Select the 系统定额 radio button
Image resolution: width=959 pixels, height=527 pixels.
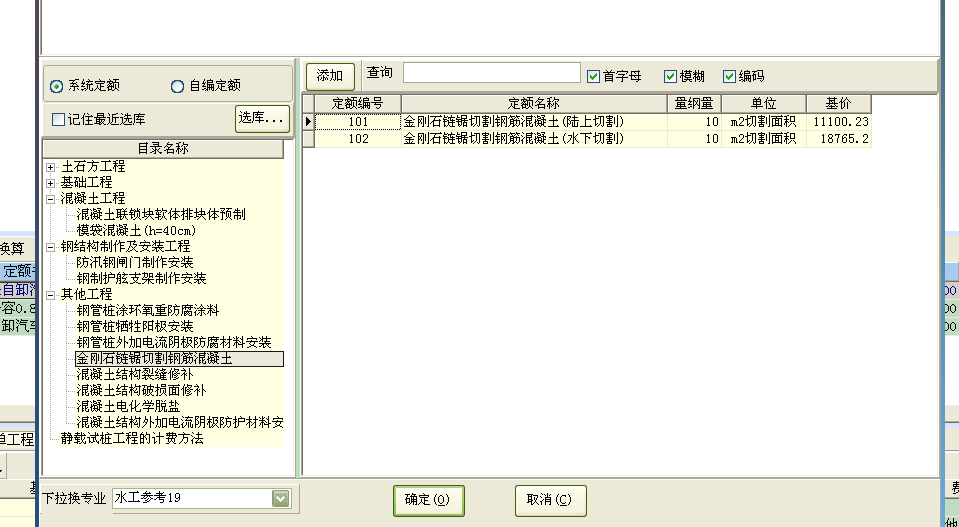(x=57, y=86)
